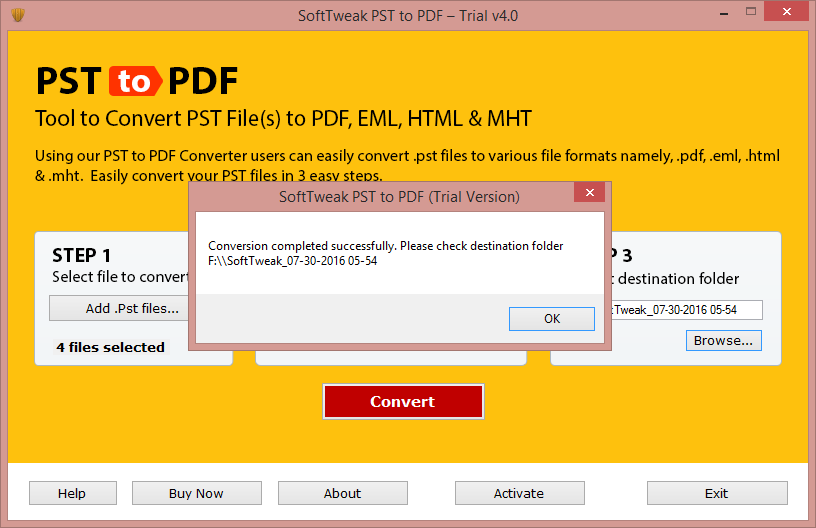Image resolution: width=816 pixels, height=528 pixels.
Task: Click Add .Pst files button
Action: (x=120, y=308)
